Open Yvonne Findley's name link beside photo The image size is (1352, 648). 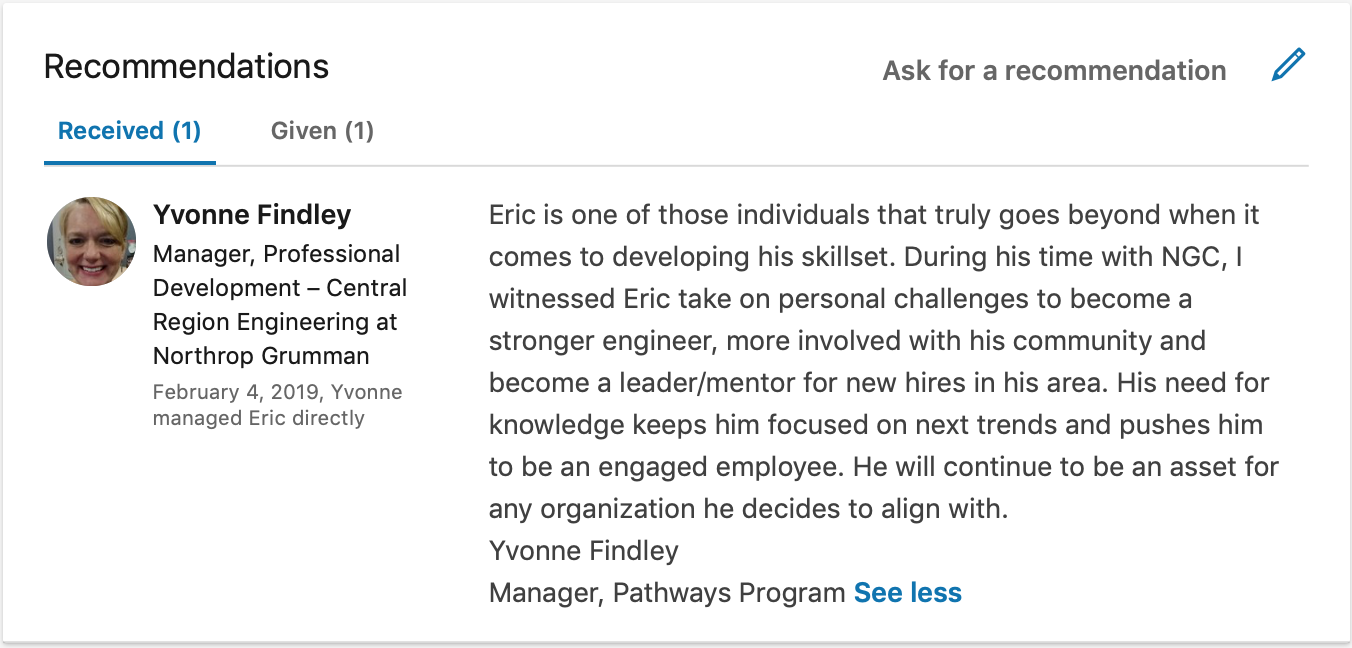252,215
